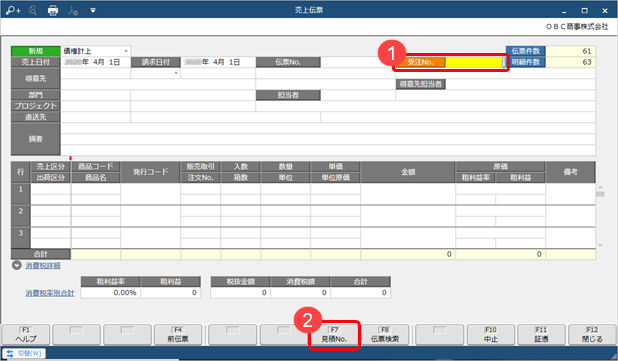Click the zoom-in magnifier icon in the title bar
The image size is (618, 361).
[x=13, y=10]
